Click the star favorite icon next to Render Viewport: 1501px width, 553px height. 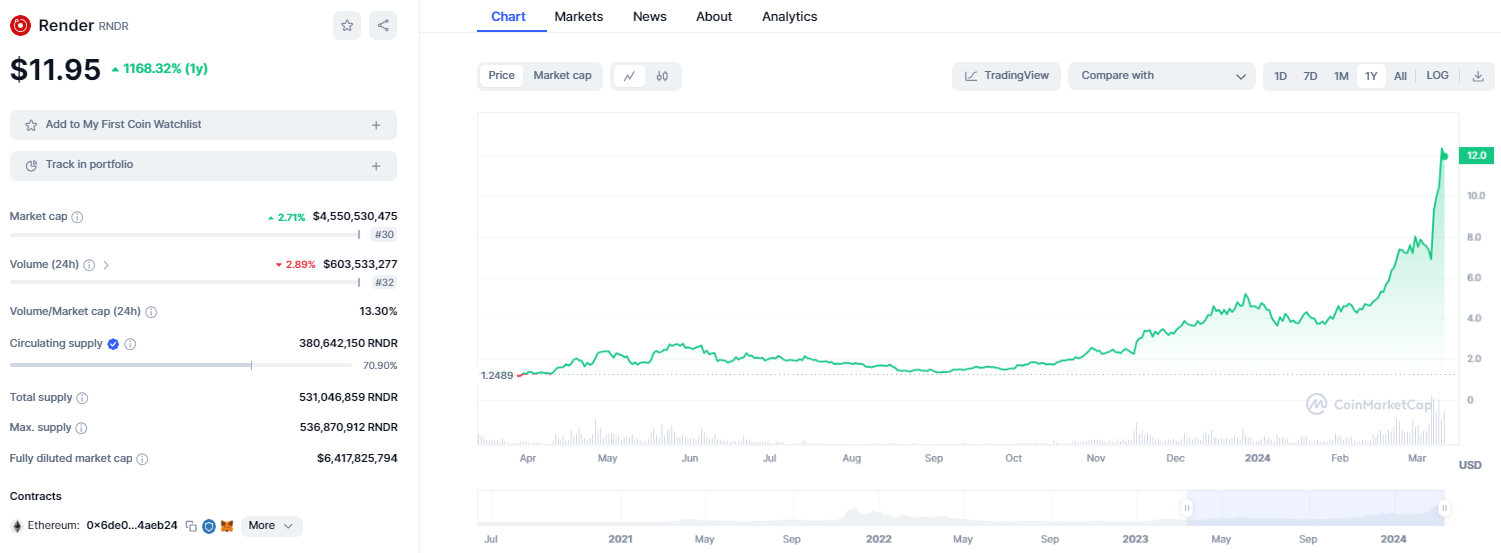[x=347, y=26]
